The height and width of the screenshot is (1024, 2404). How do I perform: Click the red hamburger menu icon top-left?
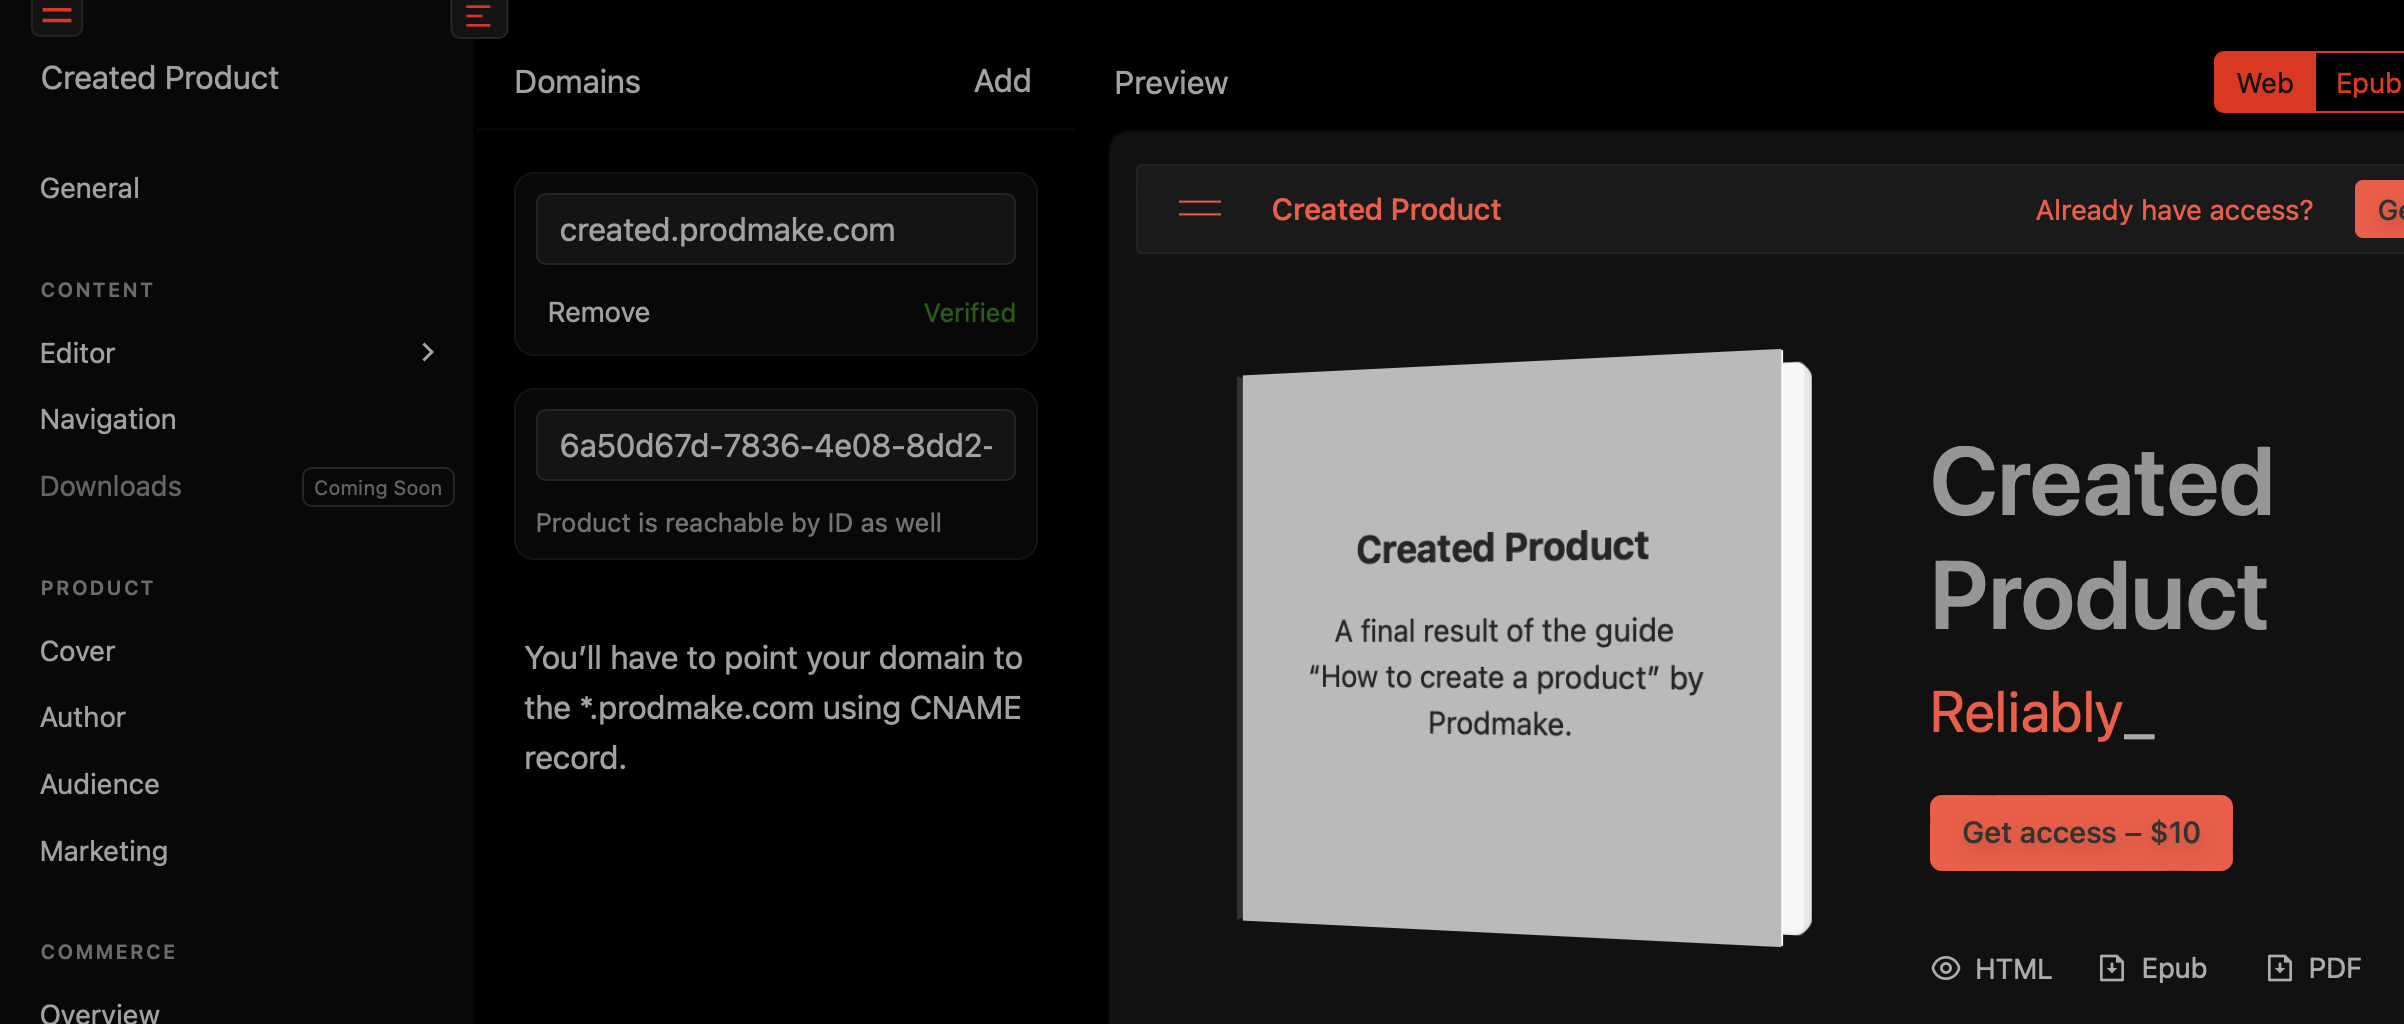click(56, 15)
